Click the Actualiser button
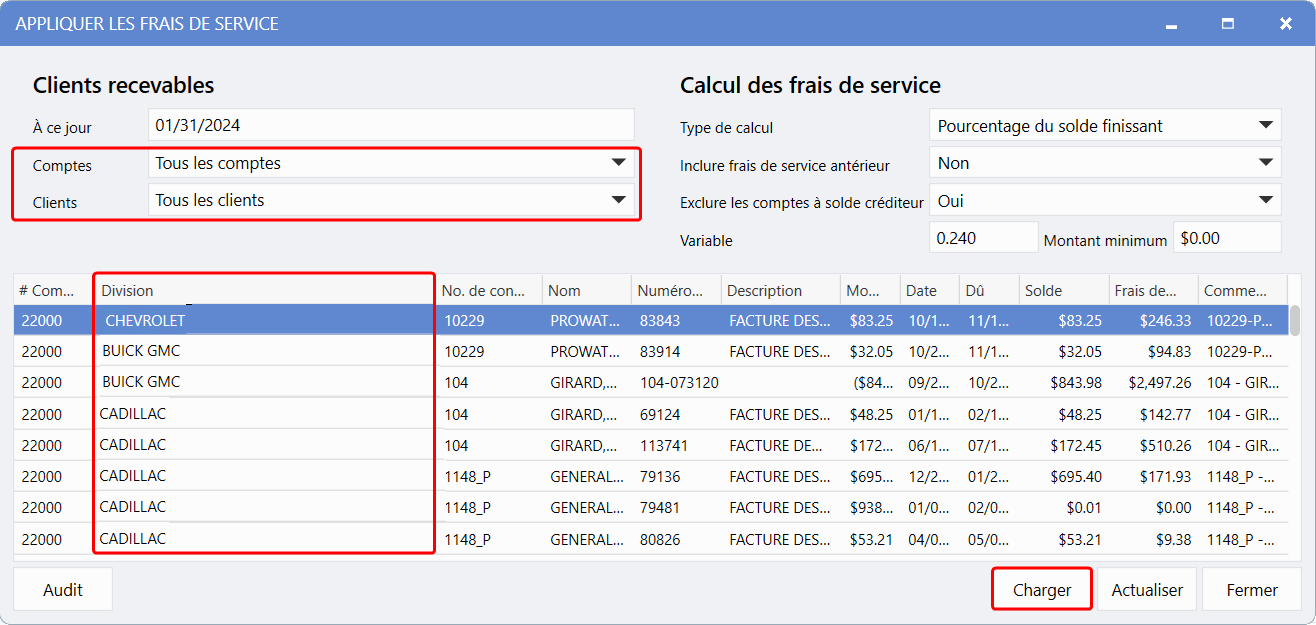The height and width of the screenshot is (625, 1316). [1147, 590]
